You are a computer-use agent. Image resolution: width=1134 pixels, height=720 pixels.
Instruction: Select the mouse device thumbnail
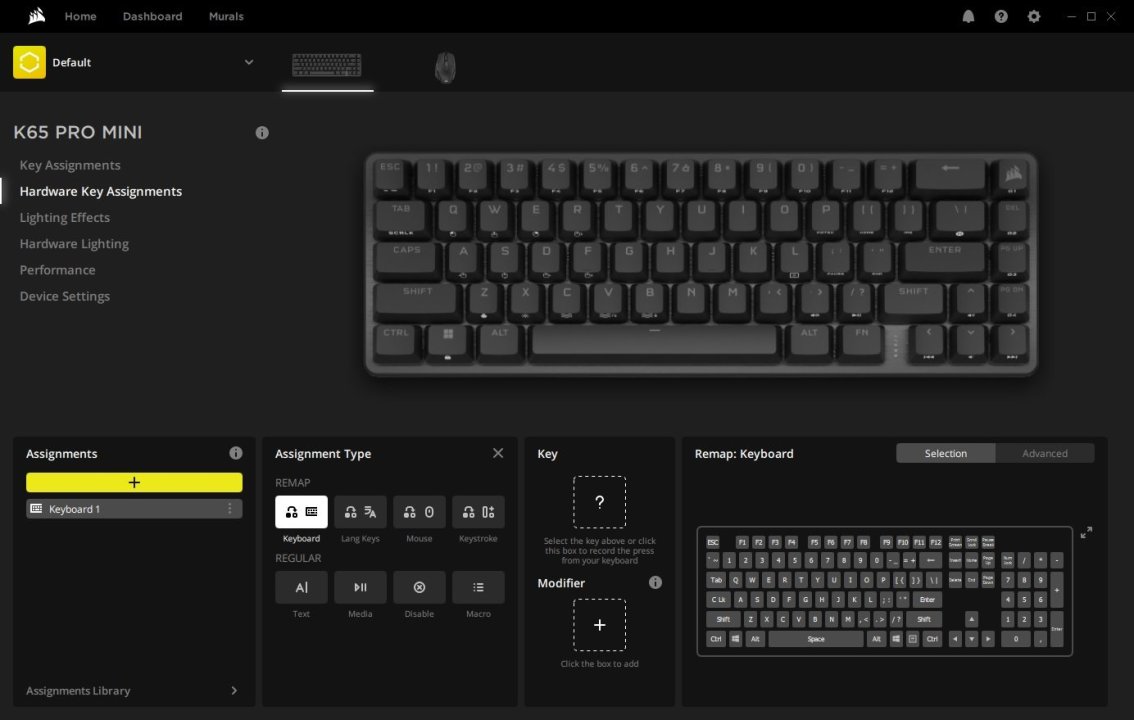pos(445,67)
